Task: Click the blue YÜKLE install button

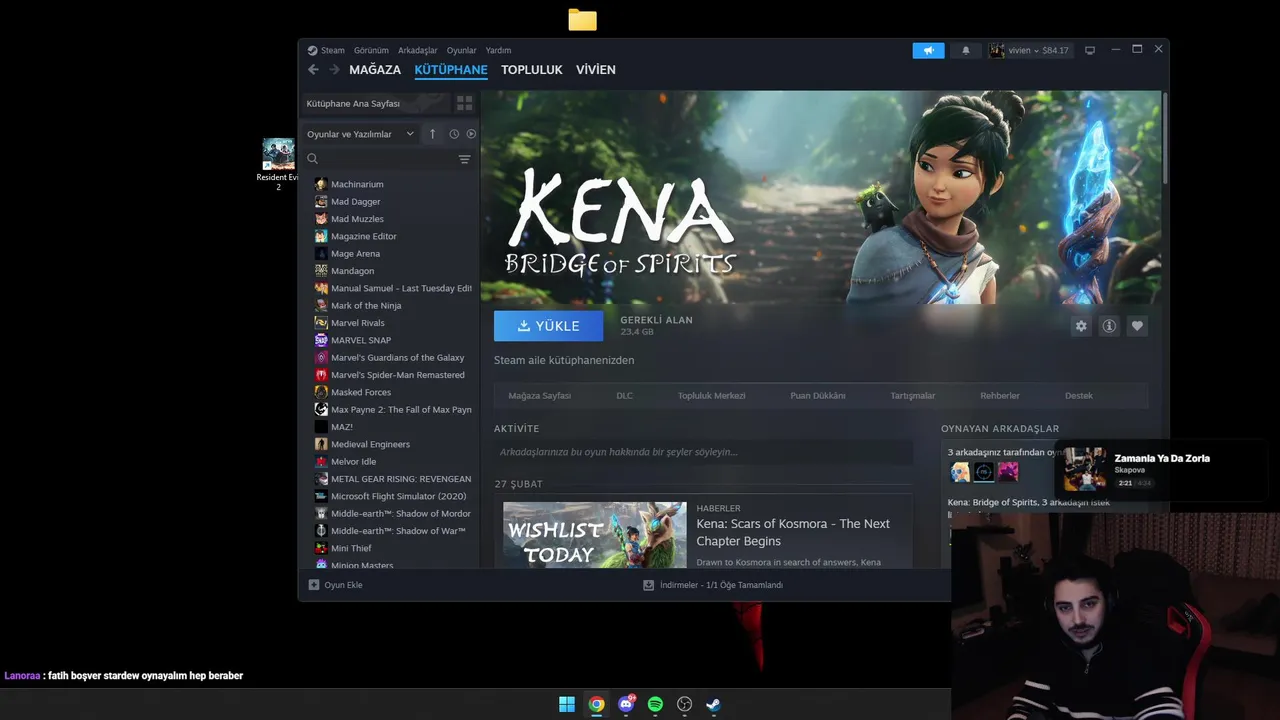Action: click(548, 326)
